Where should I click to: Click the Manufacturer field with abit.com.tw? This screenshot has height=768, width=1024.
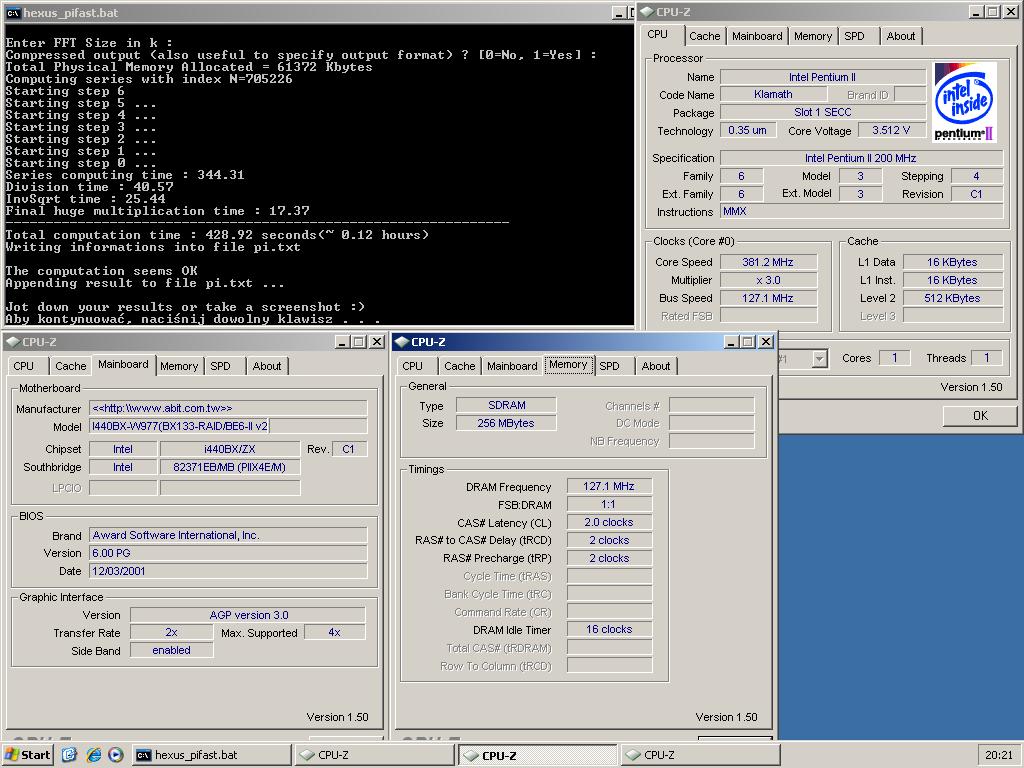[x=228, y=408]
